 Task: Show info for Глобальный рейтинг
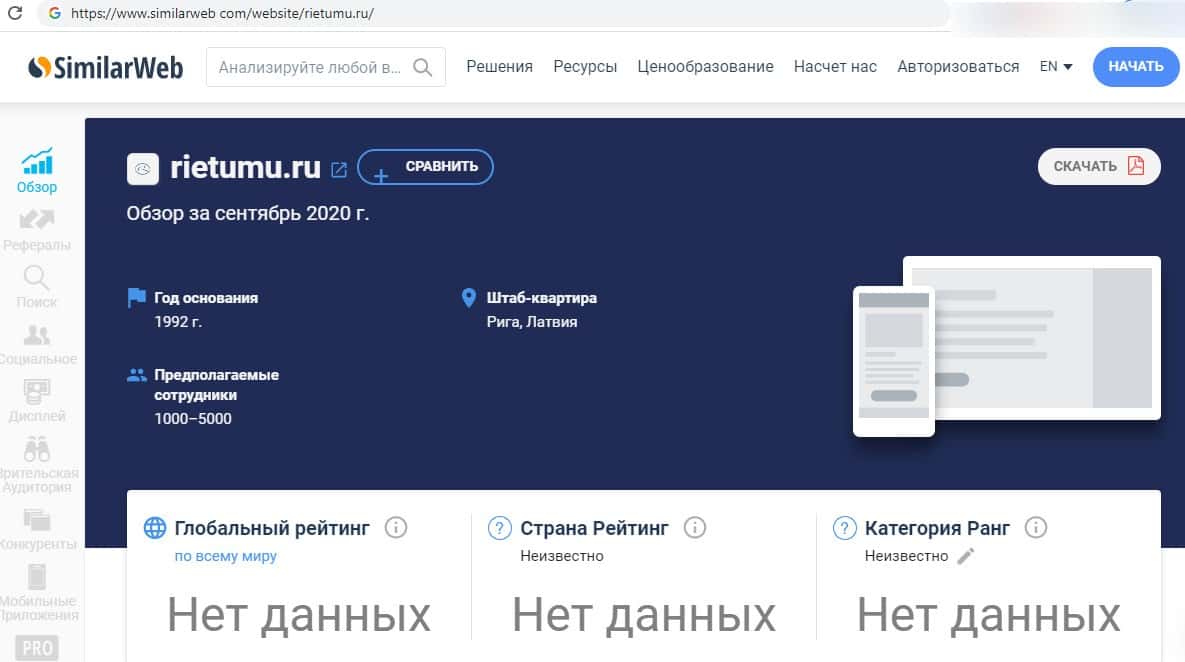pos(395,527)
